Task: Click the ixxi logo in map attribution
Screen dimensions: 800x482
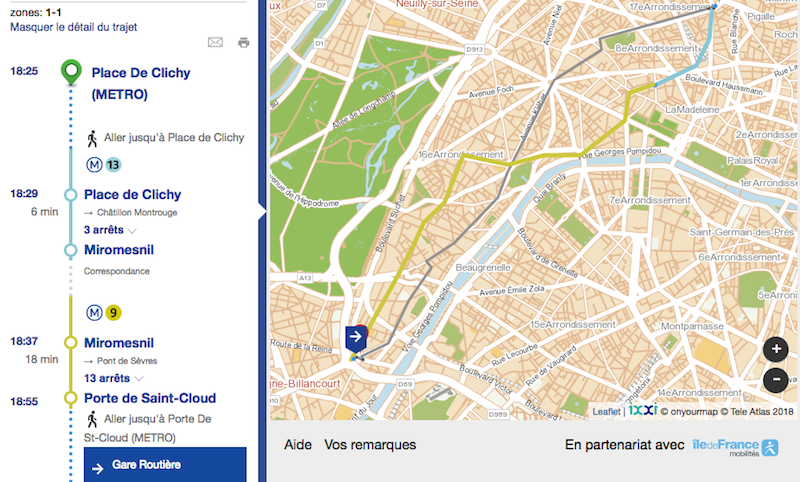Action: 642,410
